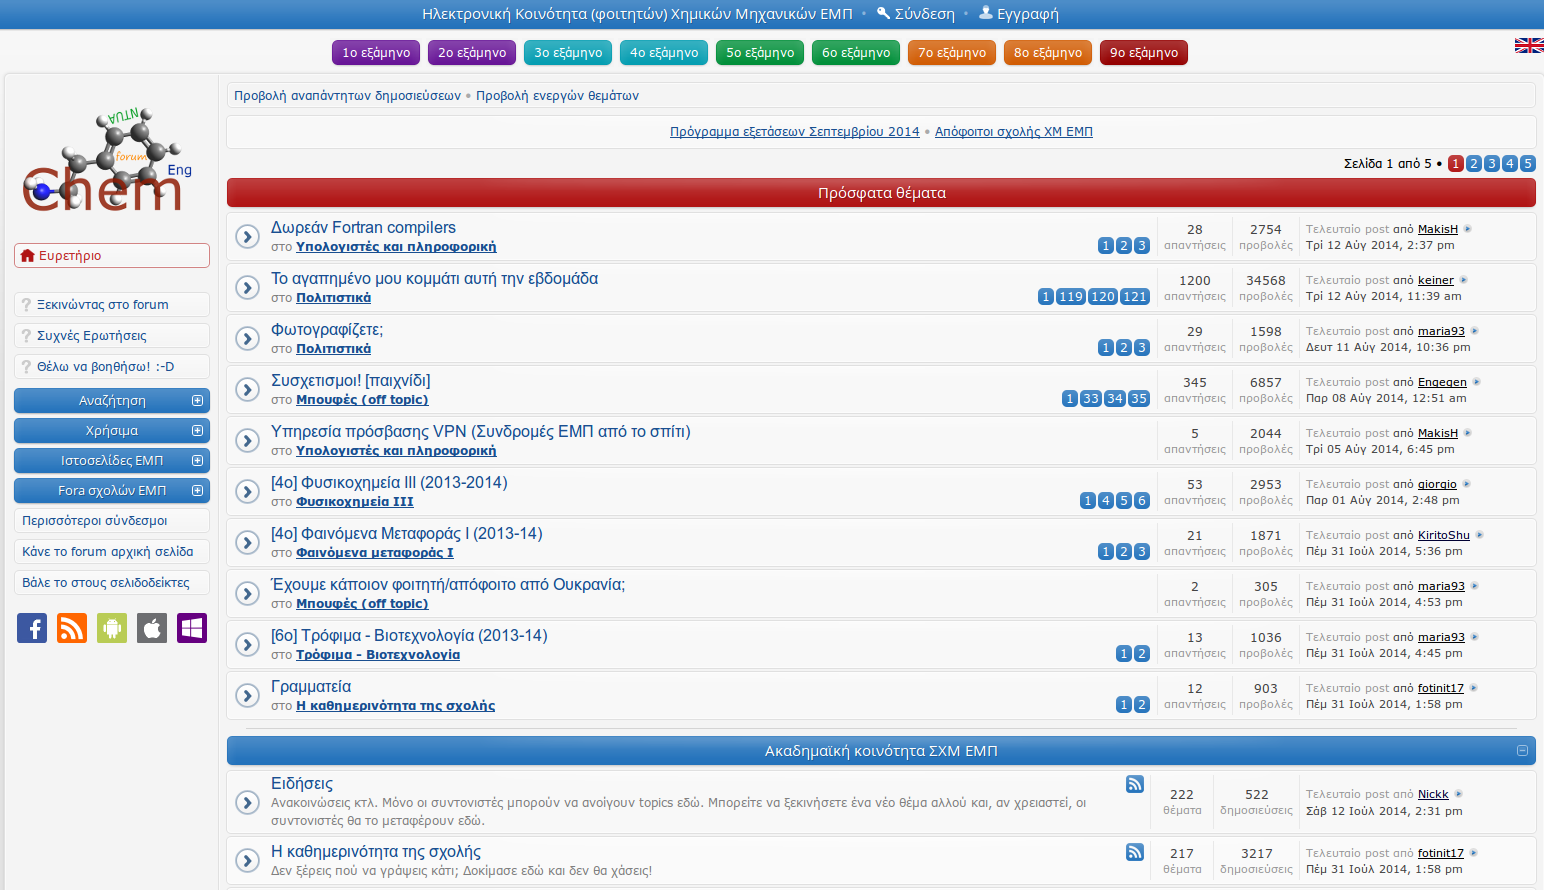Screen dimensions: 1544x890
Task: Open user fotinit17 in Γραμματεία row
Action: [x=1441, y=688]
